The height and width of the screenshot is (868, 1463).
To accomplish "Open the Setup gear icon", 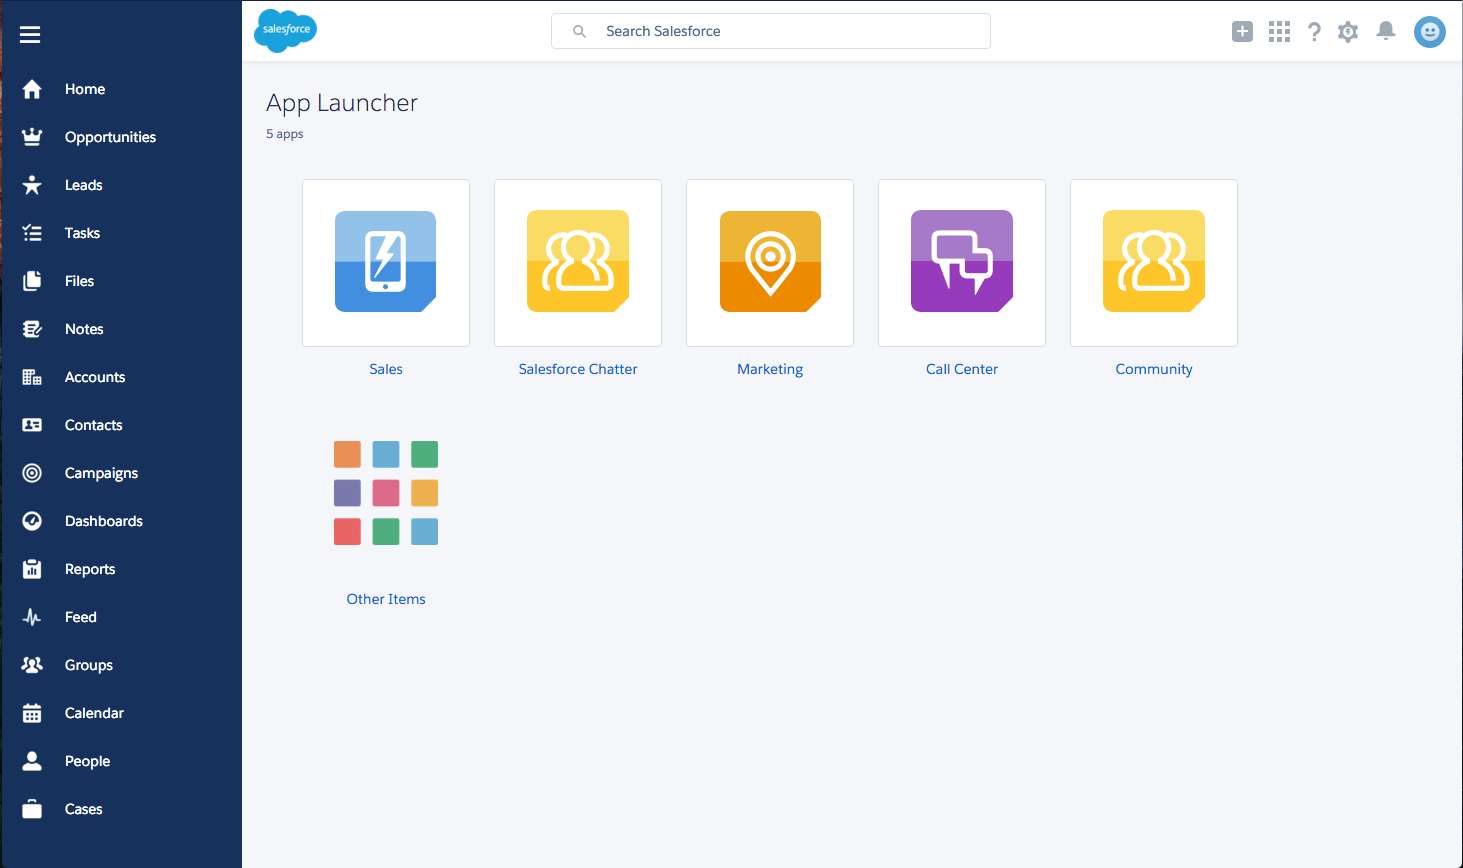I will [x=1348, y=32].
